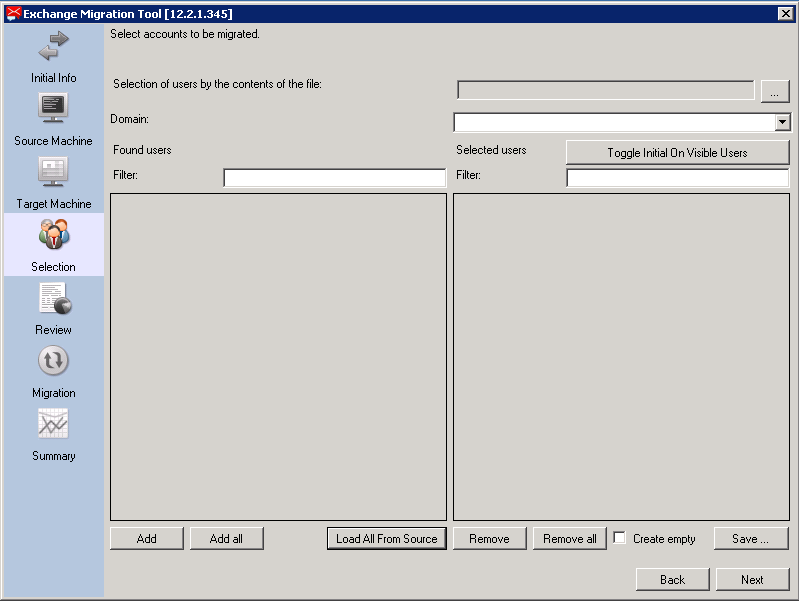Image resolution: width=799 pixels, height=601 pixels.
Task: Click the Review step label
Action: (x=54, y=330)
